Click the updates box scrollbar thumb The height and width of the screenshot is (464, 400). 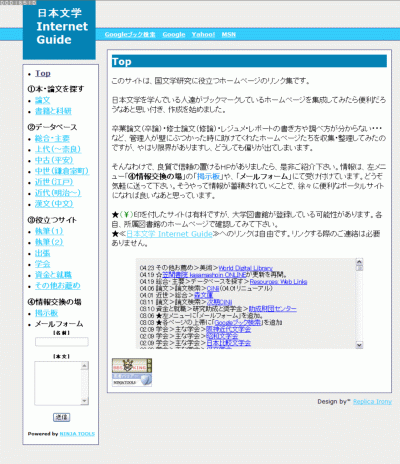(x=359, y=268)
